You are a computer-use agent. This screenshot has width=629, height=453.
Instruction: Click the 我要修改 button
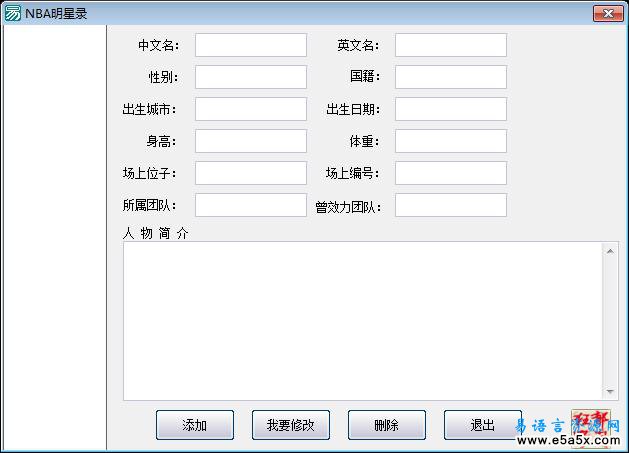click(291, 425)
